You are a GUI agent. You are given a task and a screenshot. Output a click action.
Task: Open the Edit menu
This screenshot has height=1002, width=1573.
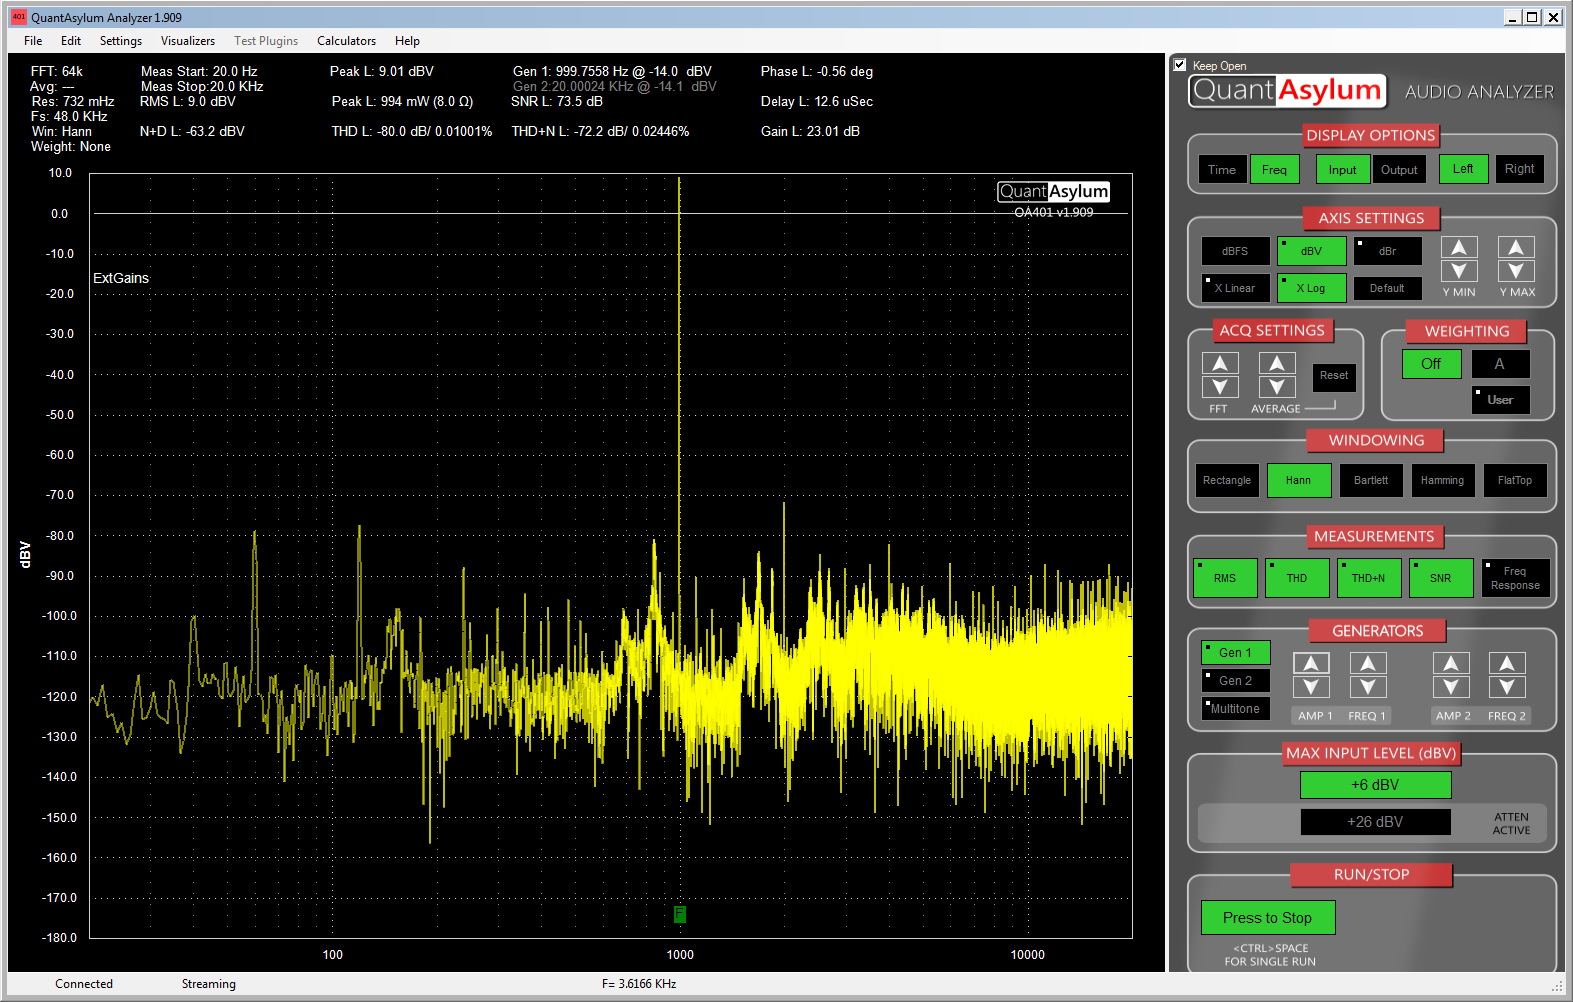pos(71,41)
